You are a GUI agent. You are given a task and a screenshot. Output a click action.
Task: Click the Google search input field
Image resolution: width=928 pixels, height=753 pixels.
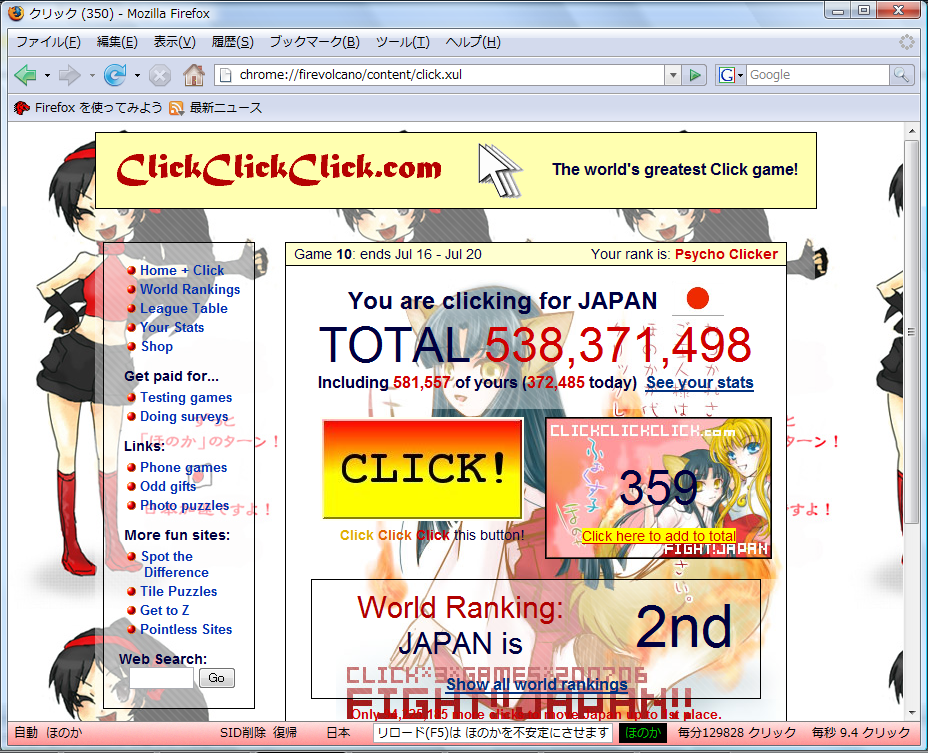tap(817, 75)
